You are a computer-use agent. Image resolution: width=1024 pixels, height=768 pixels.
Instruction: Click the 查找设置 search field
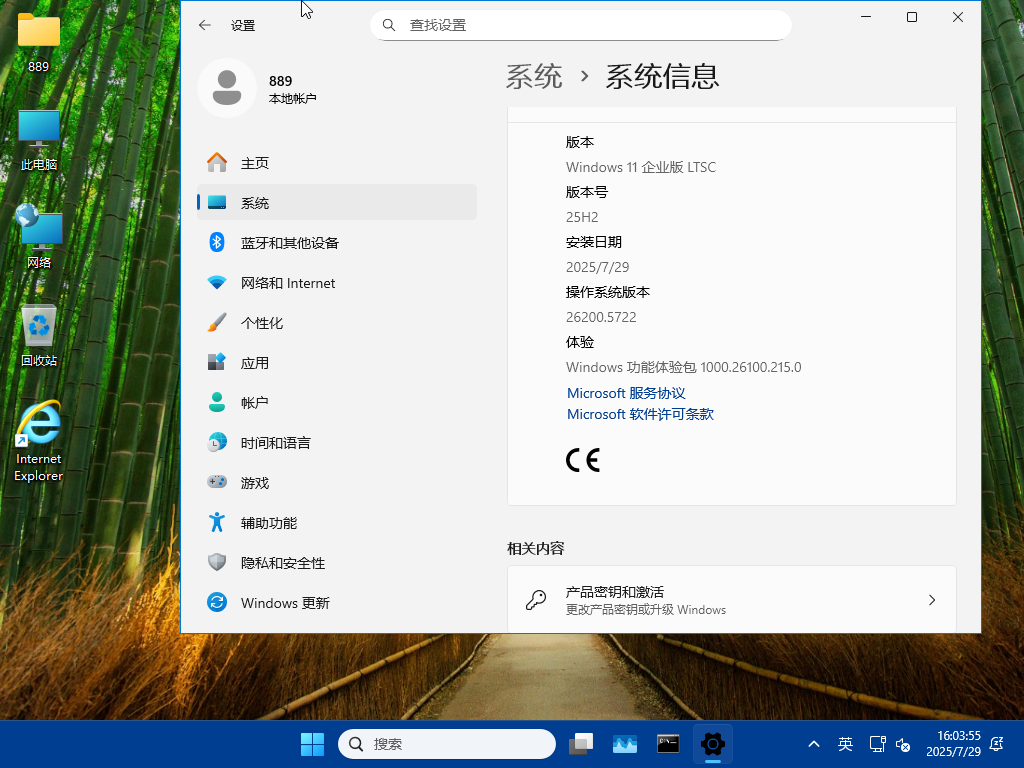[x=581, y=25]
